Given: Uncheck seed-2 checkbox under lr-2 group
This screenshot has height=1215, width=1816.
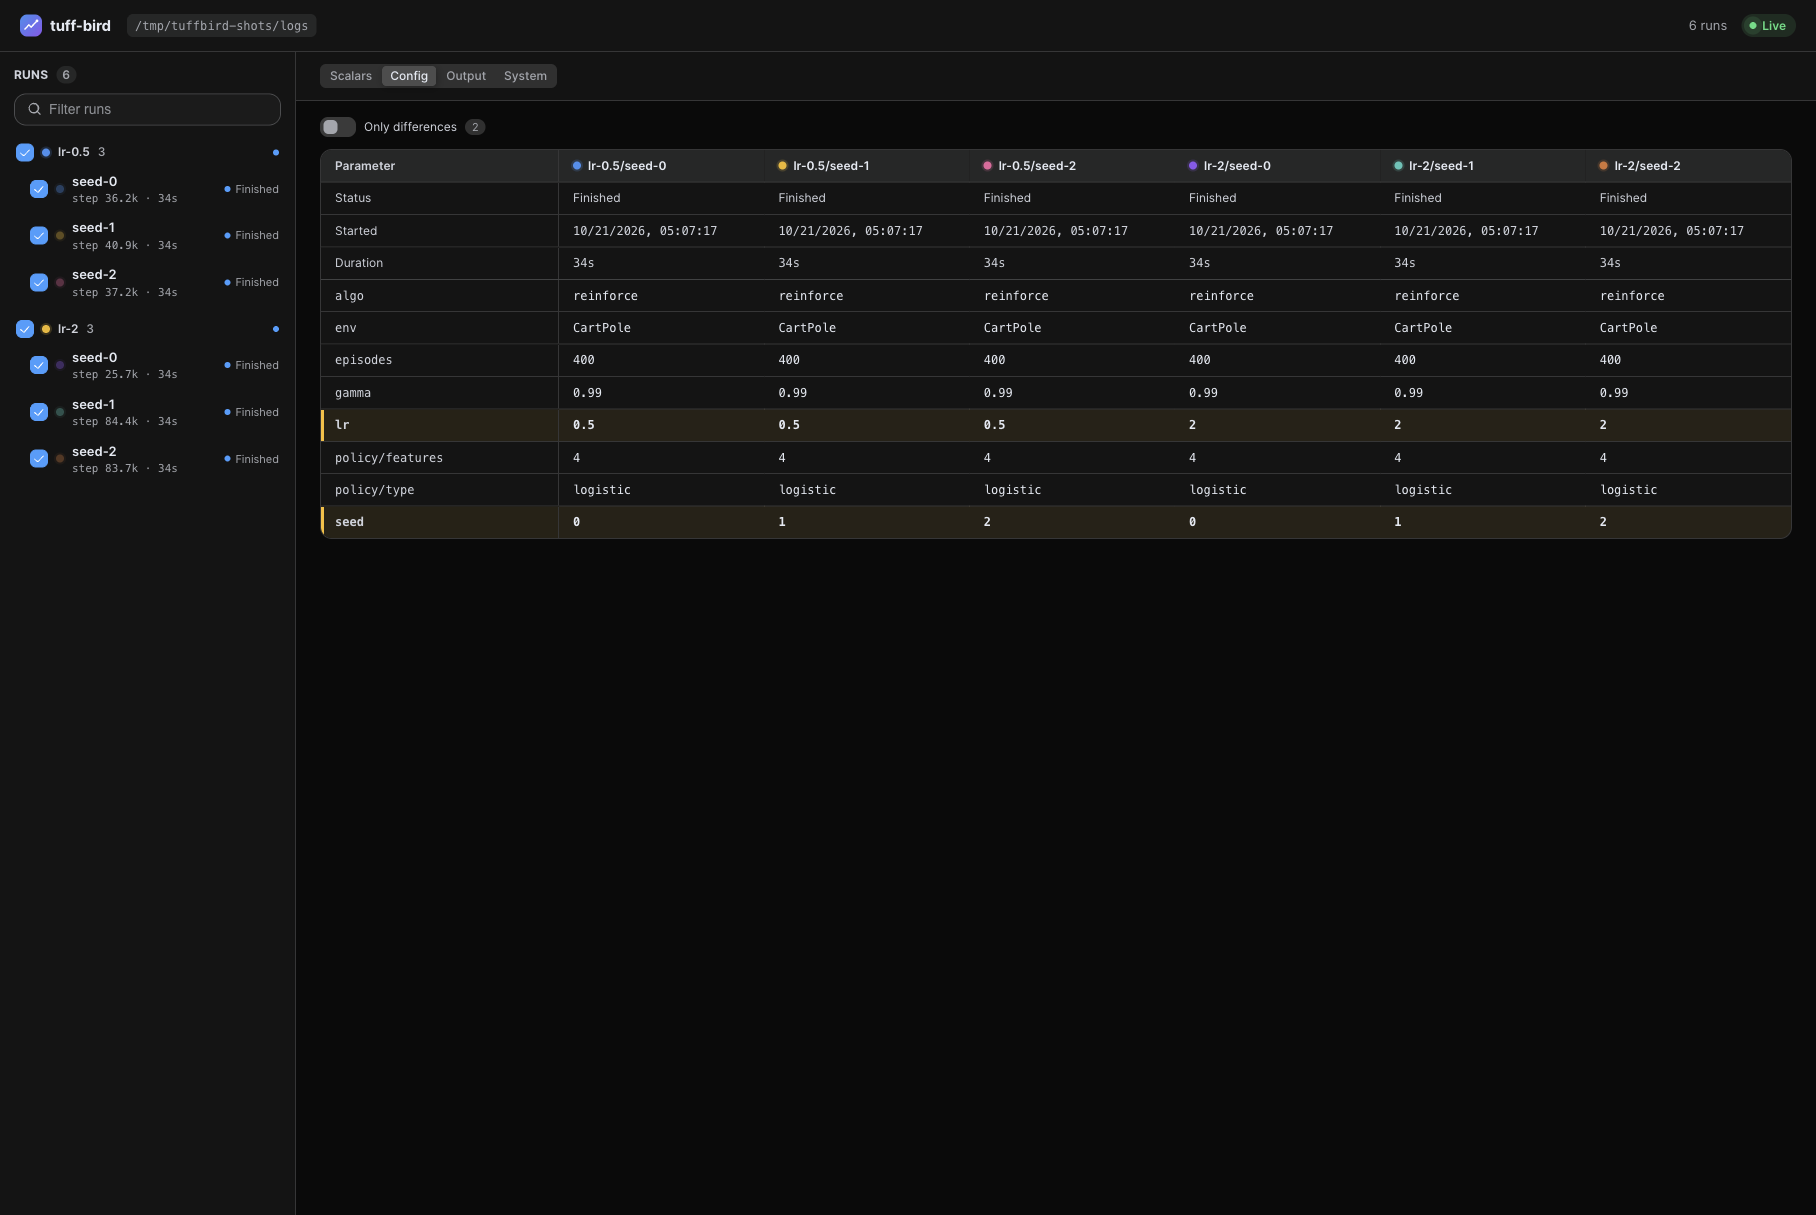Looking at the screenshot, I should click(39, 458).
